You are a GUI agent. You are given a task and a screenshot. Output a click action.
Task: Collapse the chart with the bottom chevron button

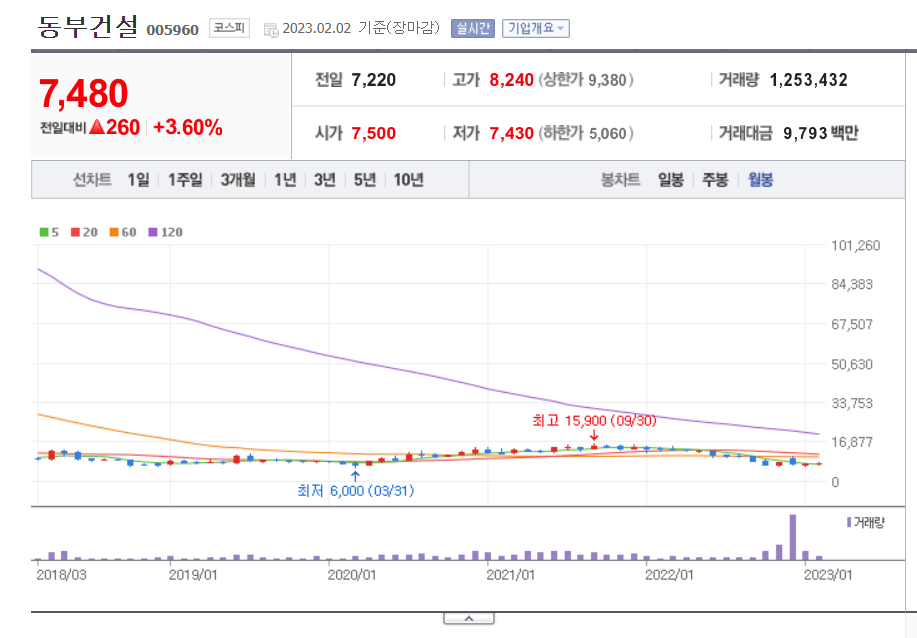(469, 618)
